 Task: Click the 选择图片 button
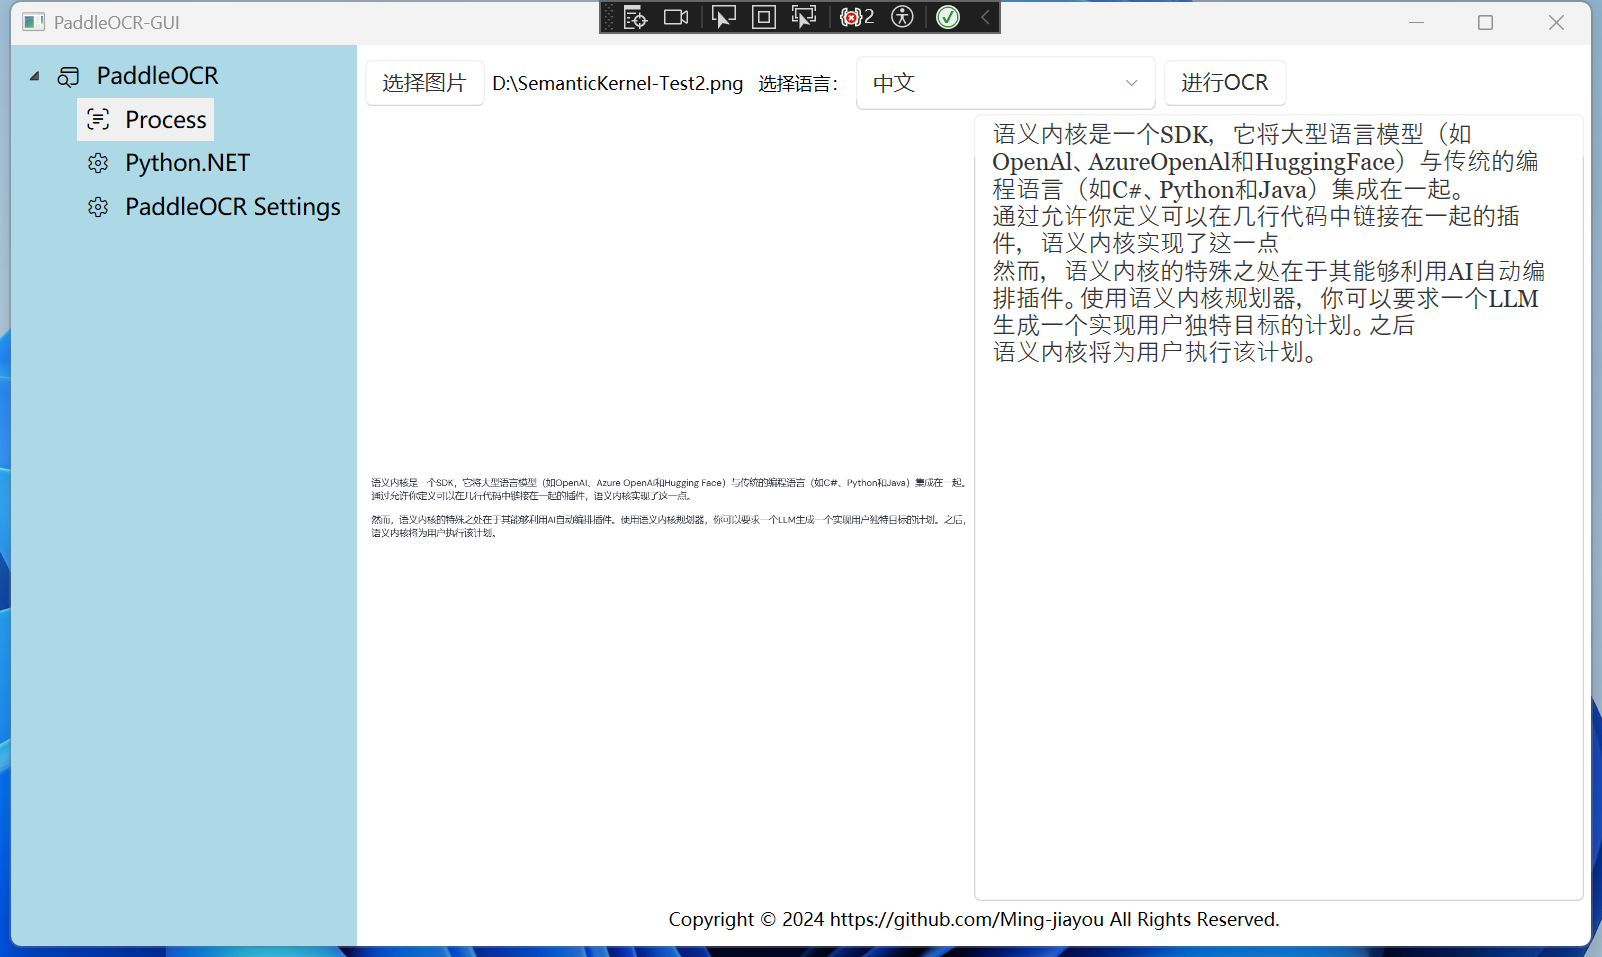424,83
